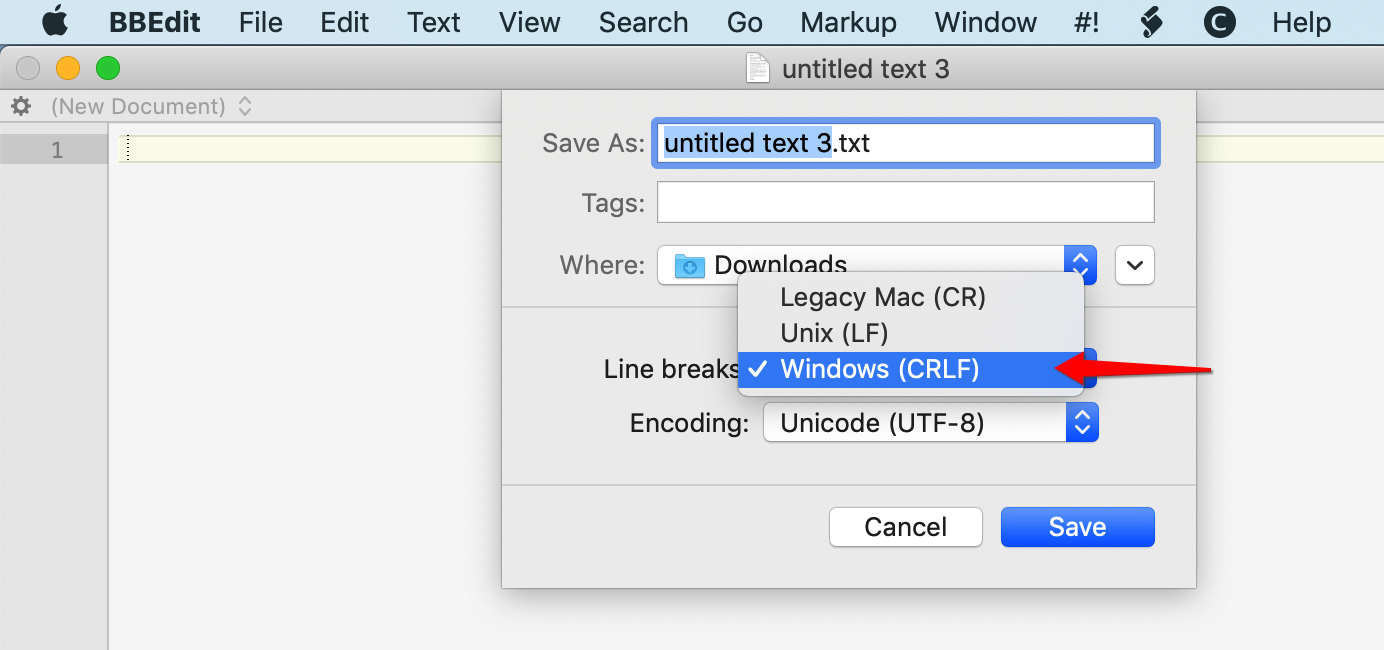This screenshot has width=1384, height=650.
Task: Cancel the save dialog
Action: [905, 527]
